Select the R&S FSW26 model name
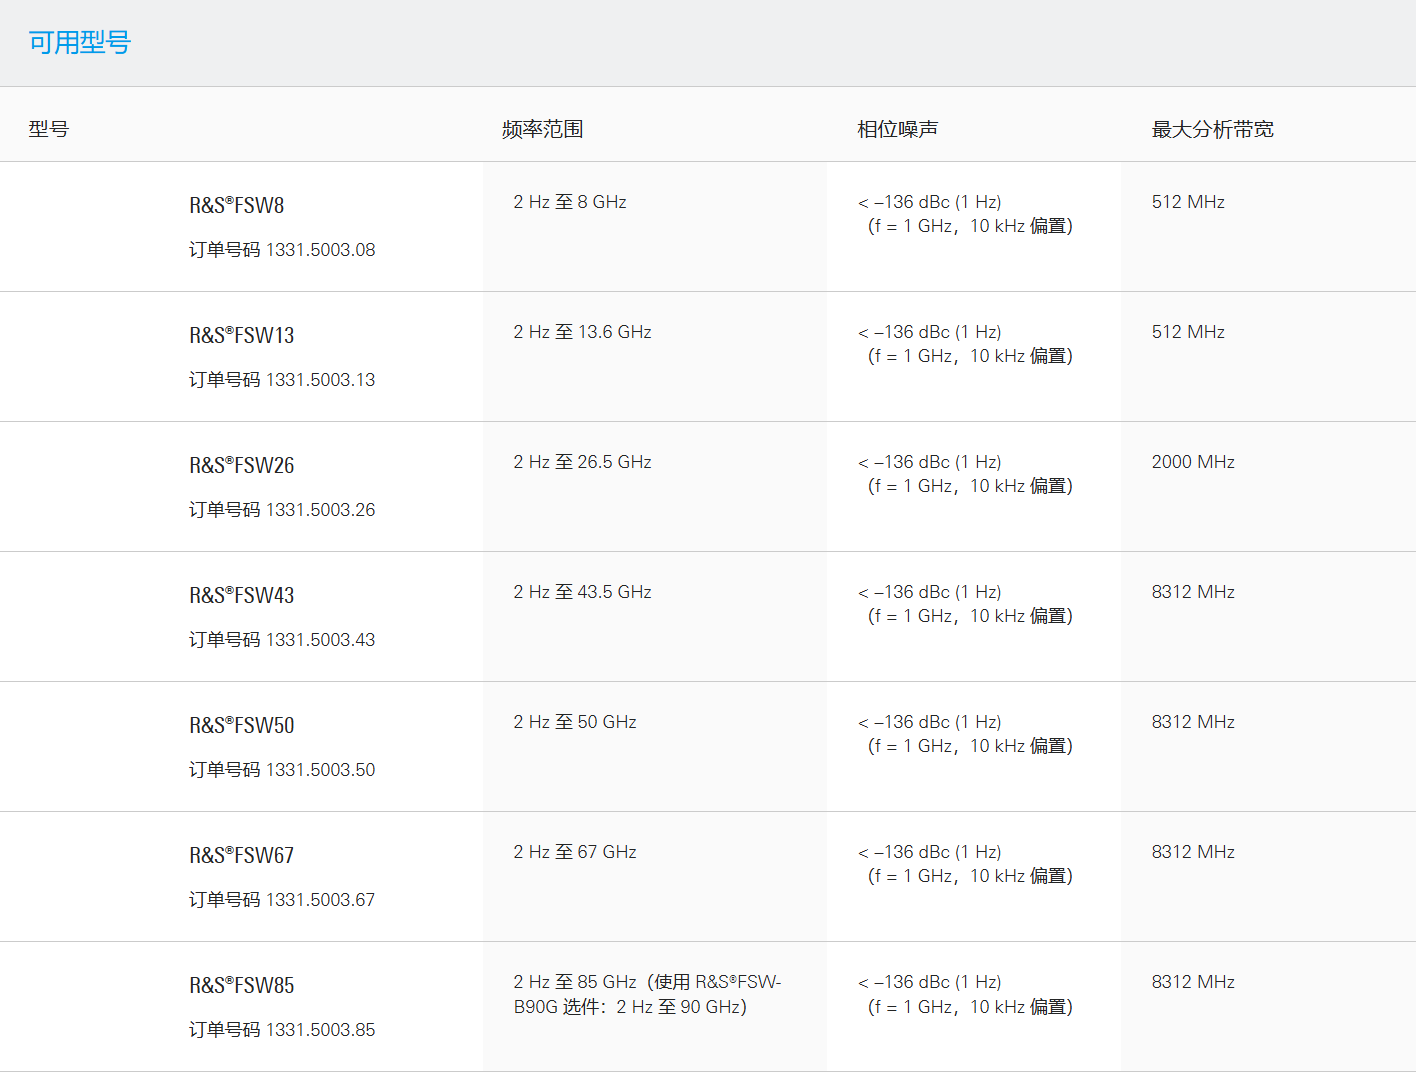1416x1073 pixels. pos(242,465)
